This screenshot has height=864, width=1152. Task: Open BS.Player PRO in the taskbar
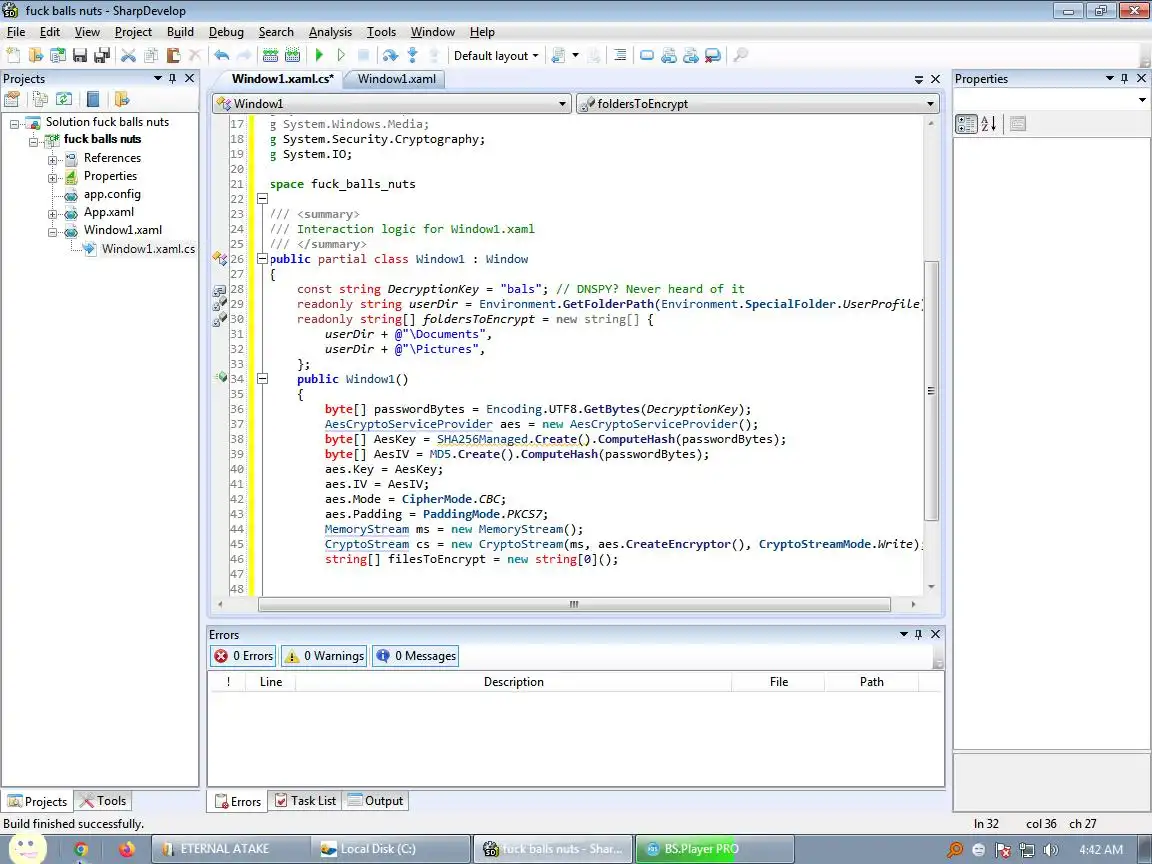click(715, 849)
